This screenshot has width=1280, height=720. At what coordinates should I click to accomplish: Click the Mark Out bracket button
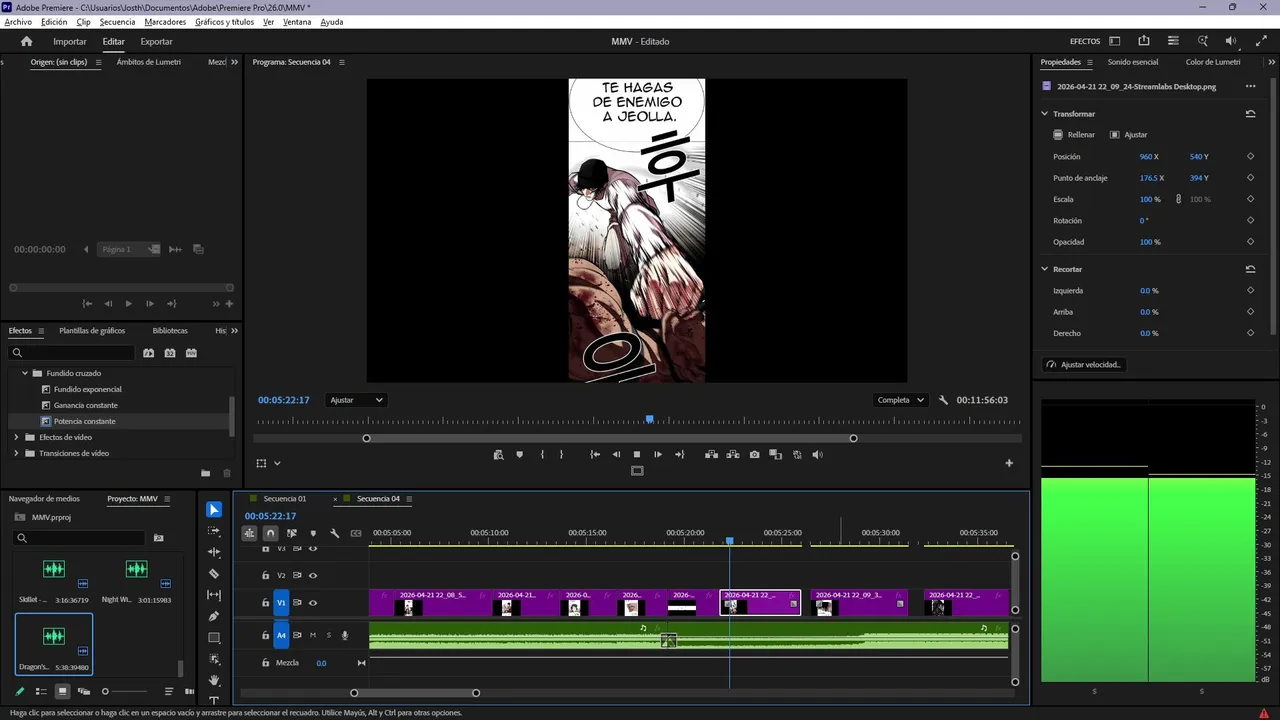click(x=561, y=454)
